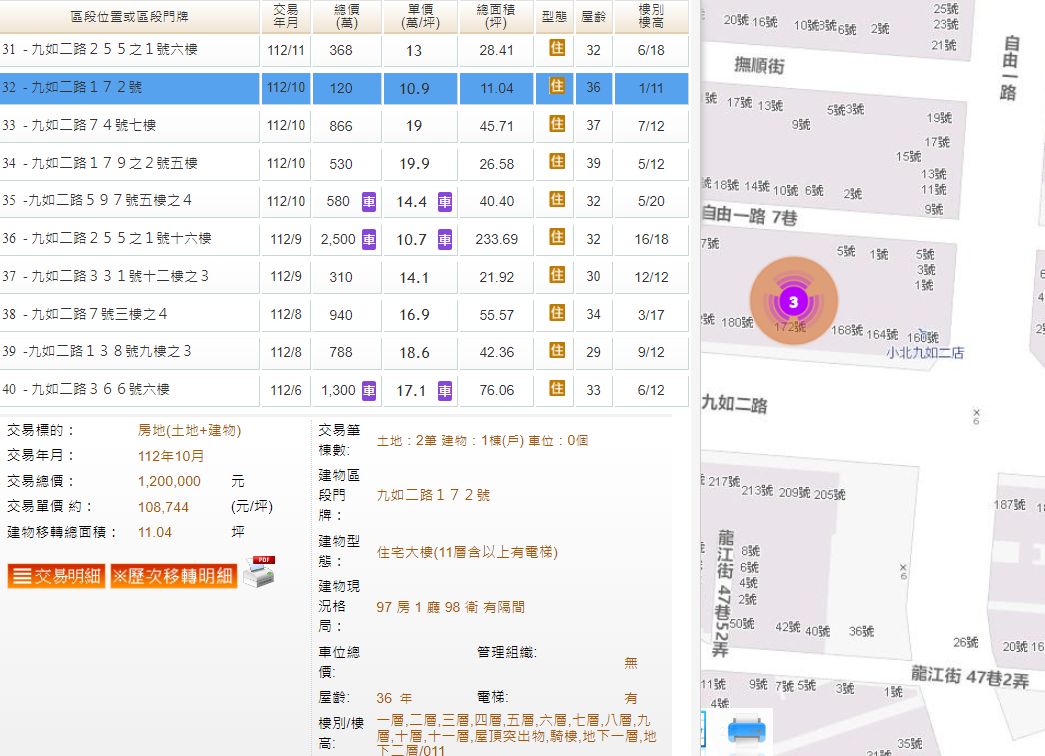Viewport: 1045px width, 756px height.
Task: Click the 55.57 area cell in row 38
Action: (497, 315)
